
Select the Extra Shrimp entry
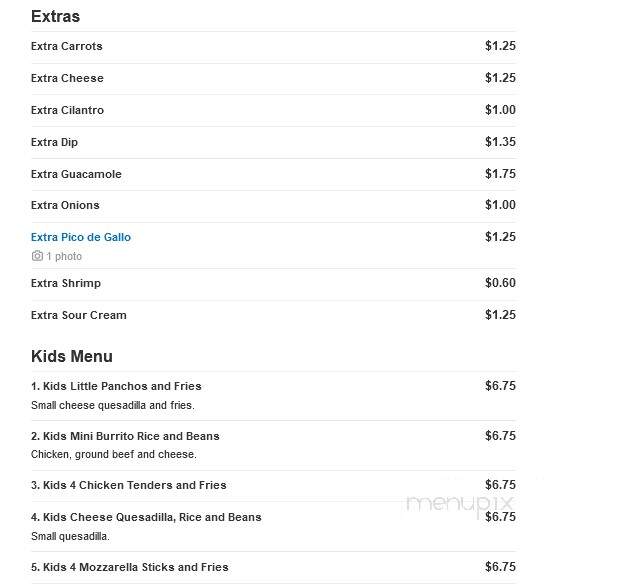(66, 283)
